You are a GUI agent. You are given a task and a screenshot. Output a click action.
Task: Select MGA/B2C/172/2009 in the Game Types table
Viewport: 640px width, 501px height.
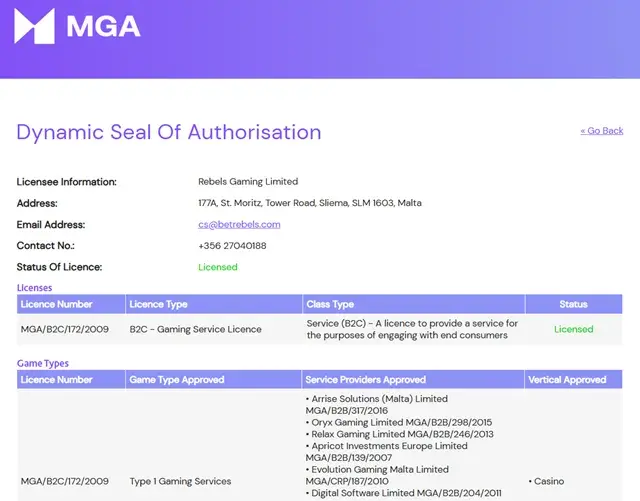tap(65, 481)
